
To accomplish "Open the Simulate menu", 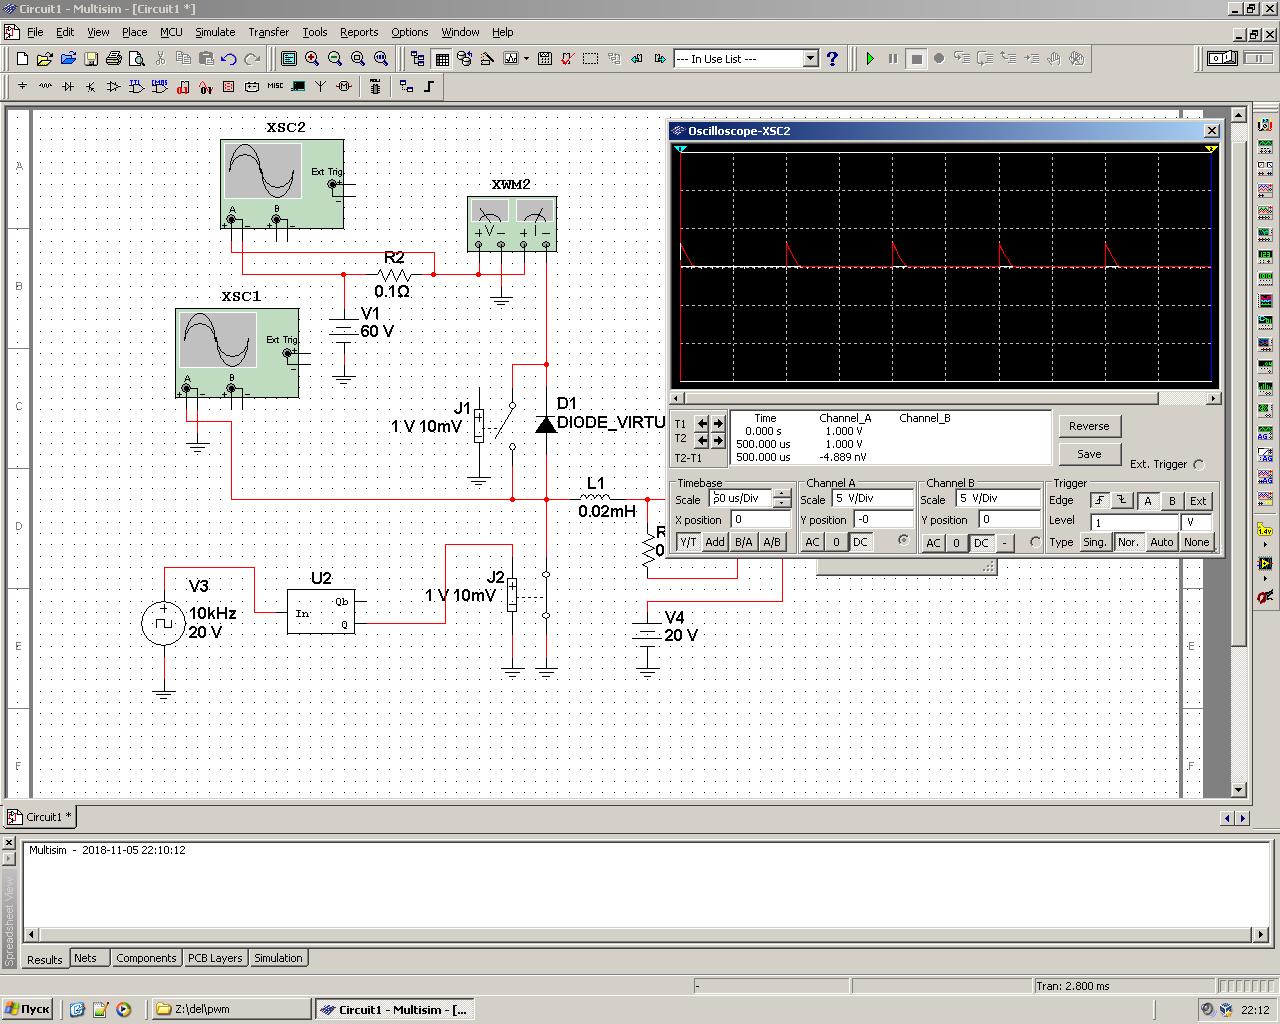I will point(214,32).
